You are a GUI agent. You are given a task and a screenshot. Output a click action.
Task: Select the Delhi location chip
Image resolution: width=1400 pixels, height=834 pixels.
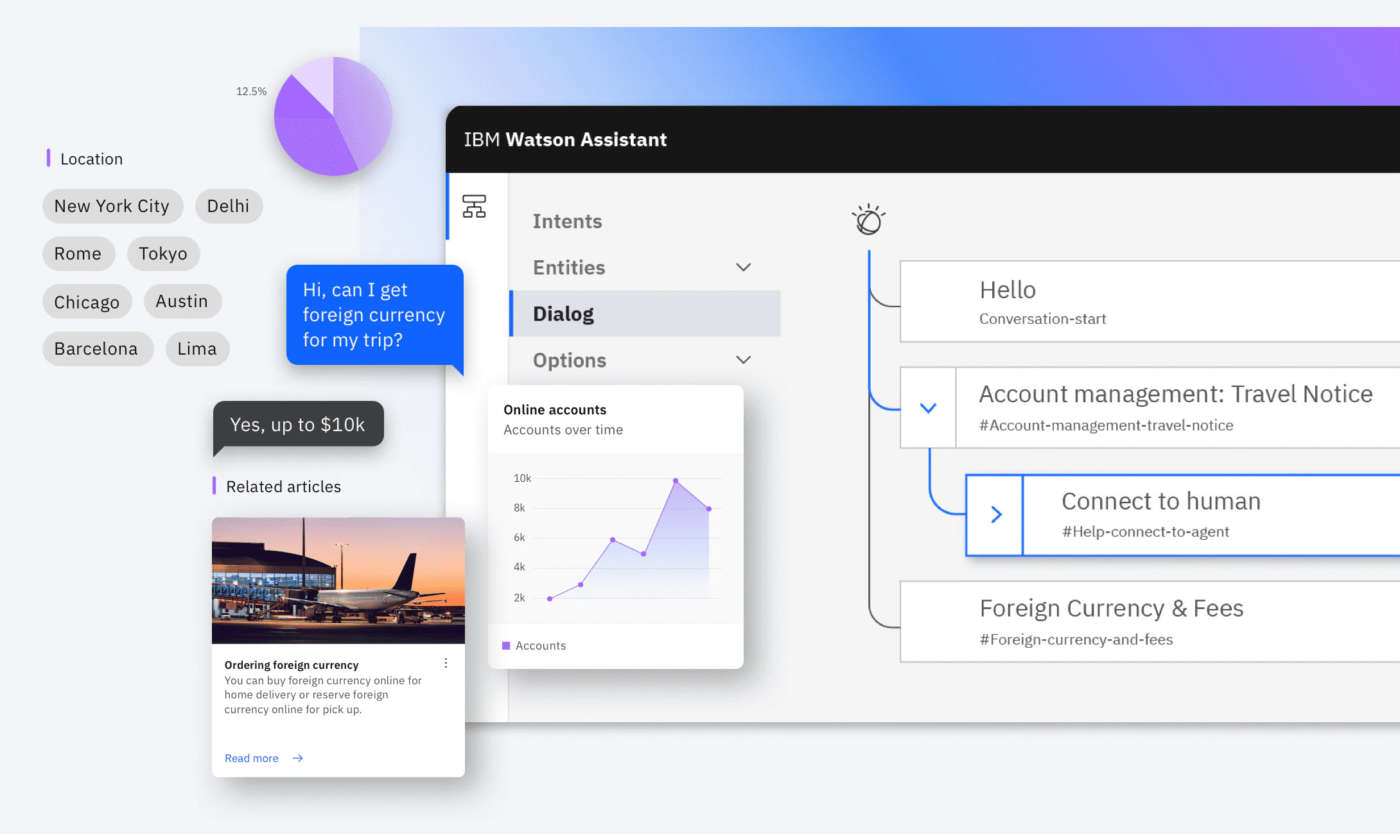point(228,206)
